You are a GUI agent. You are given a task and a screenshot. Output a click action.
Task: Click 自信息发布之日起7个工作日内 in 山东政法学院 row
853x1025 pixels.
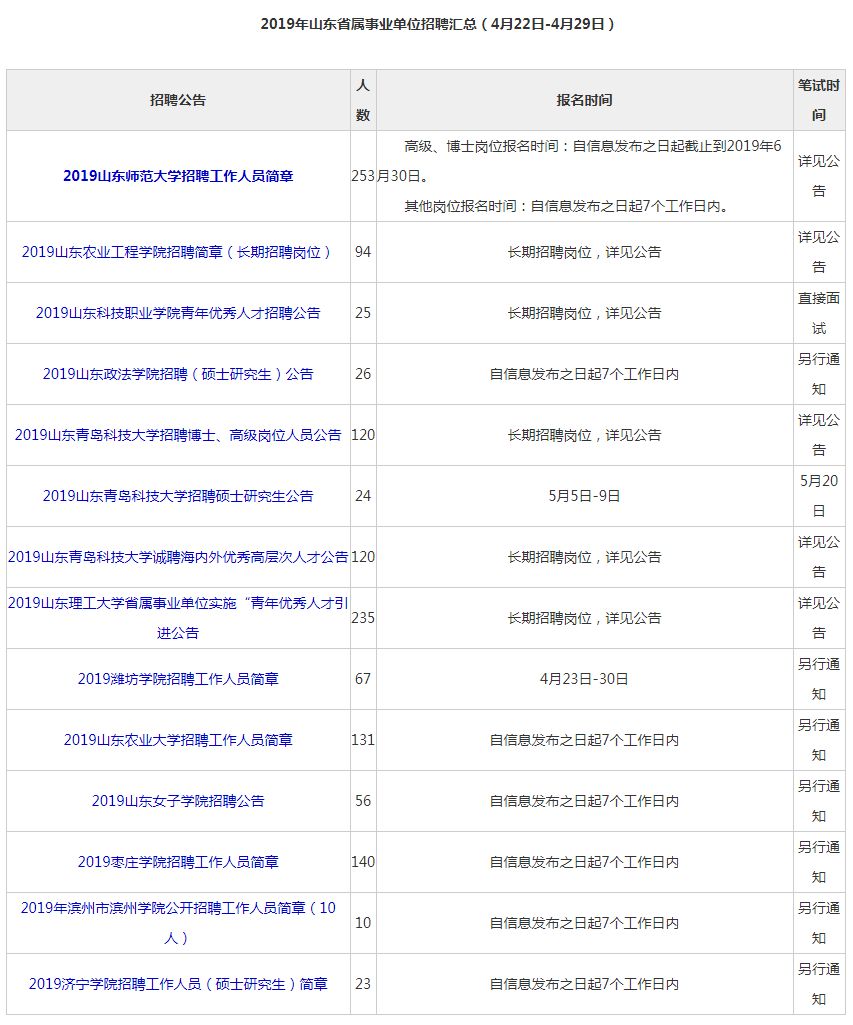(584, 374)
